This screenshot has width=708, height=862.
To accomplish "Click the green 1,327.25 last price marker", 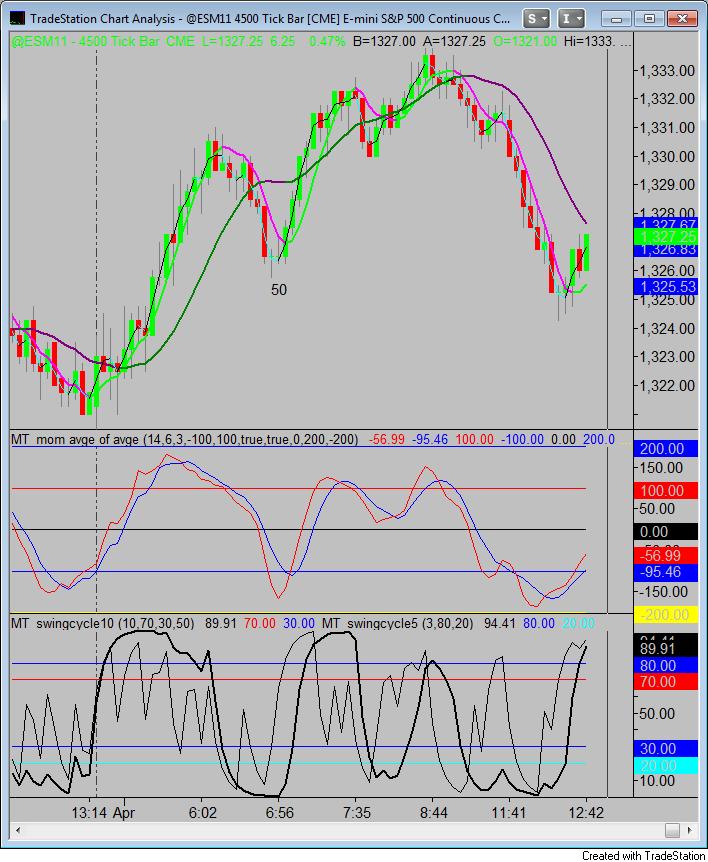I will click(666, 237).
